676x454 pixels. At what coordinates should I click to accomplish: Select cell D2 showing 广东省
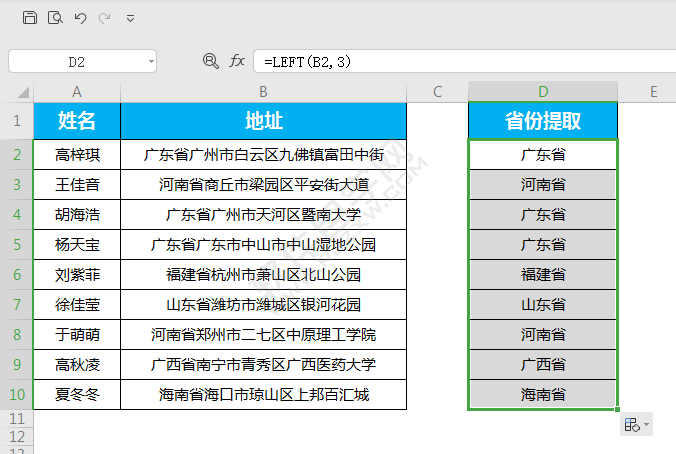[x=543, y=155]
